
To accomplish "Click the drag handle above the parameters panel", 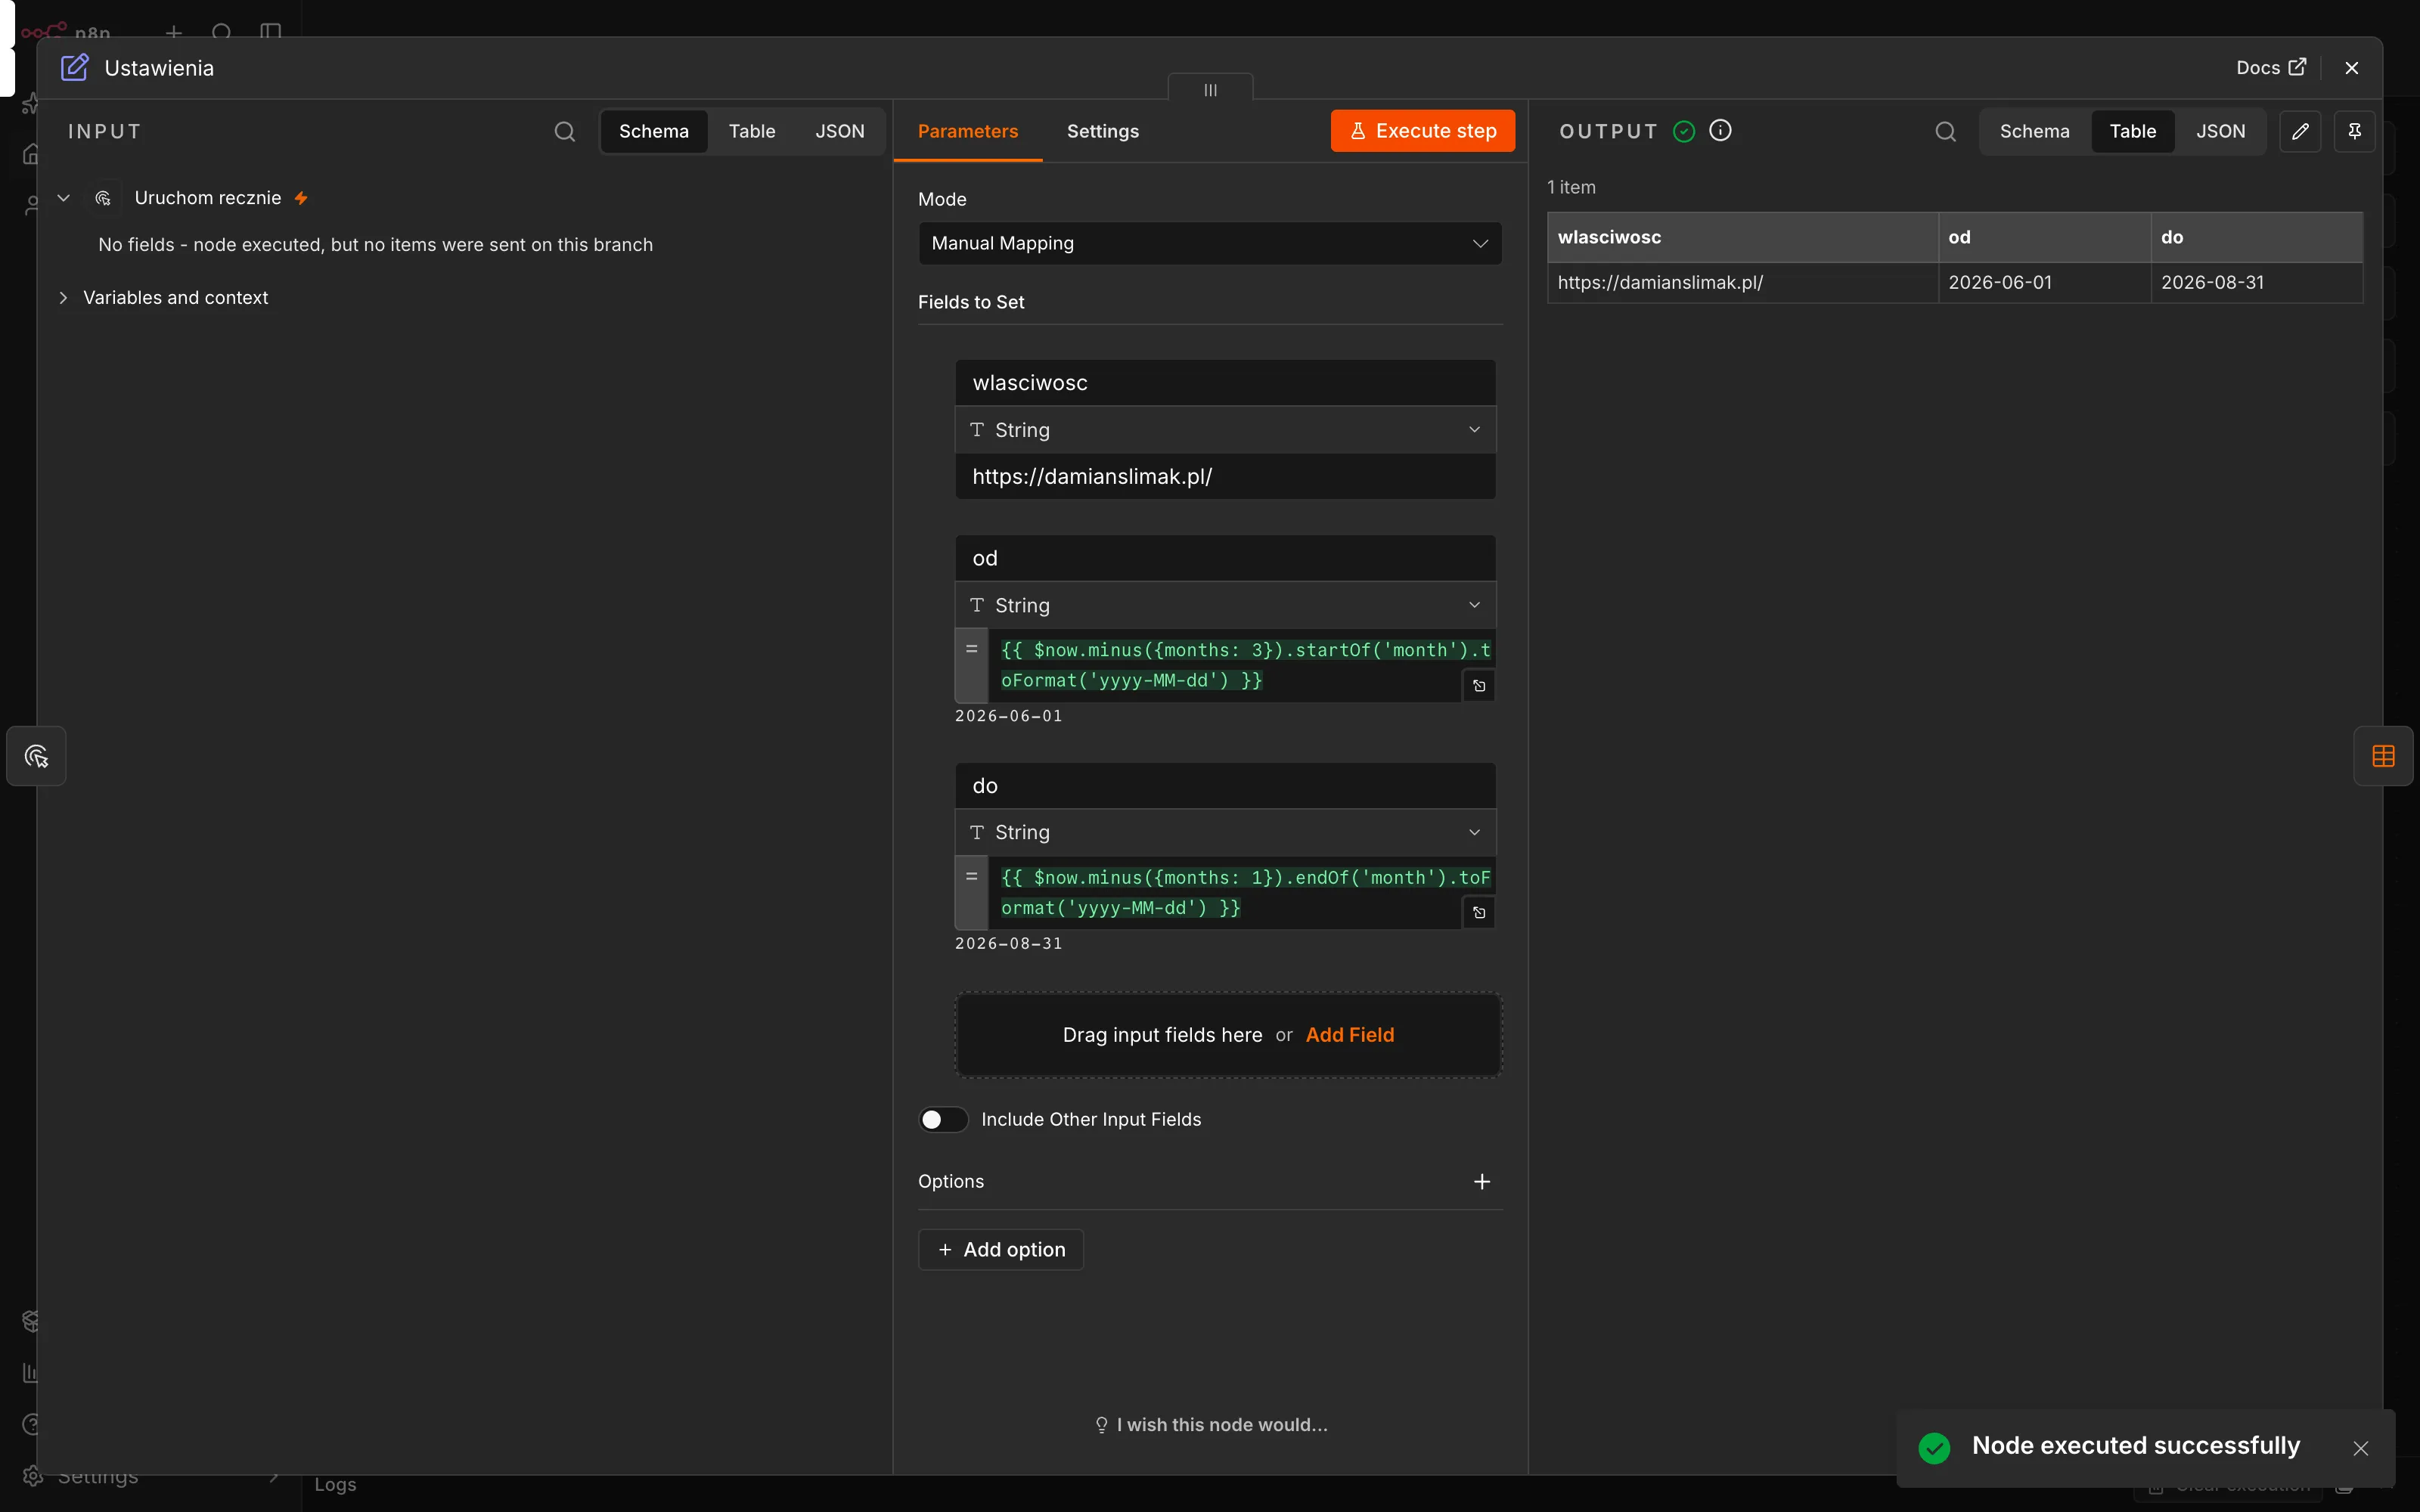I will pyautogui.click(x=1210, y=89).
